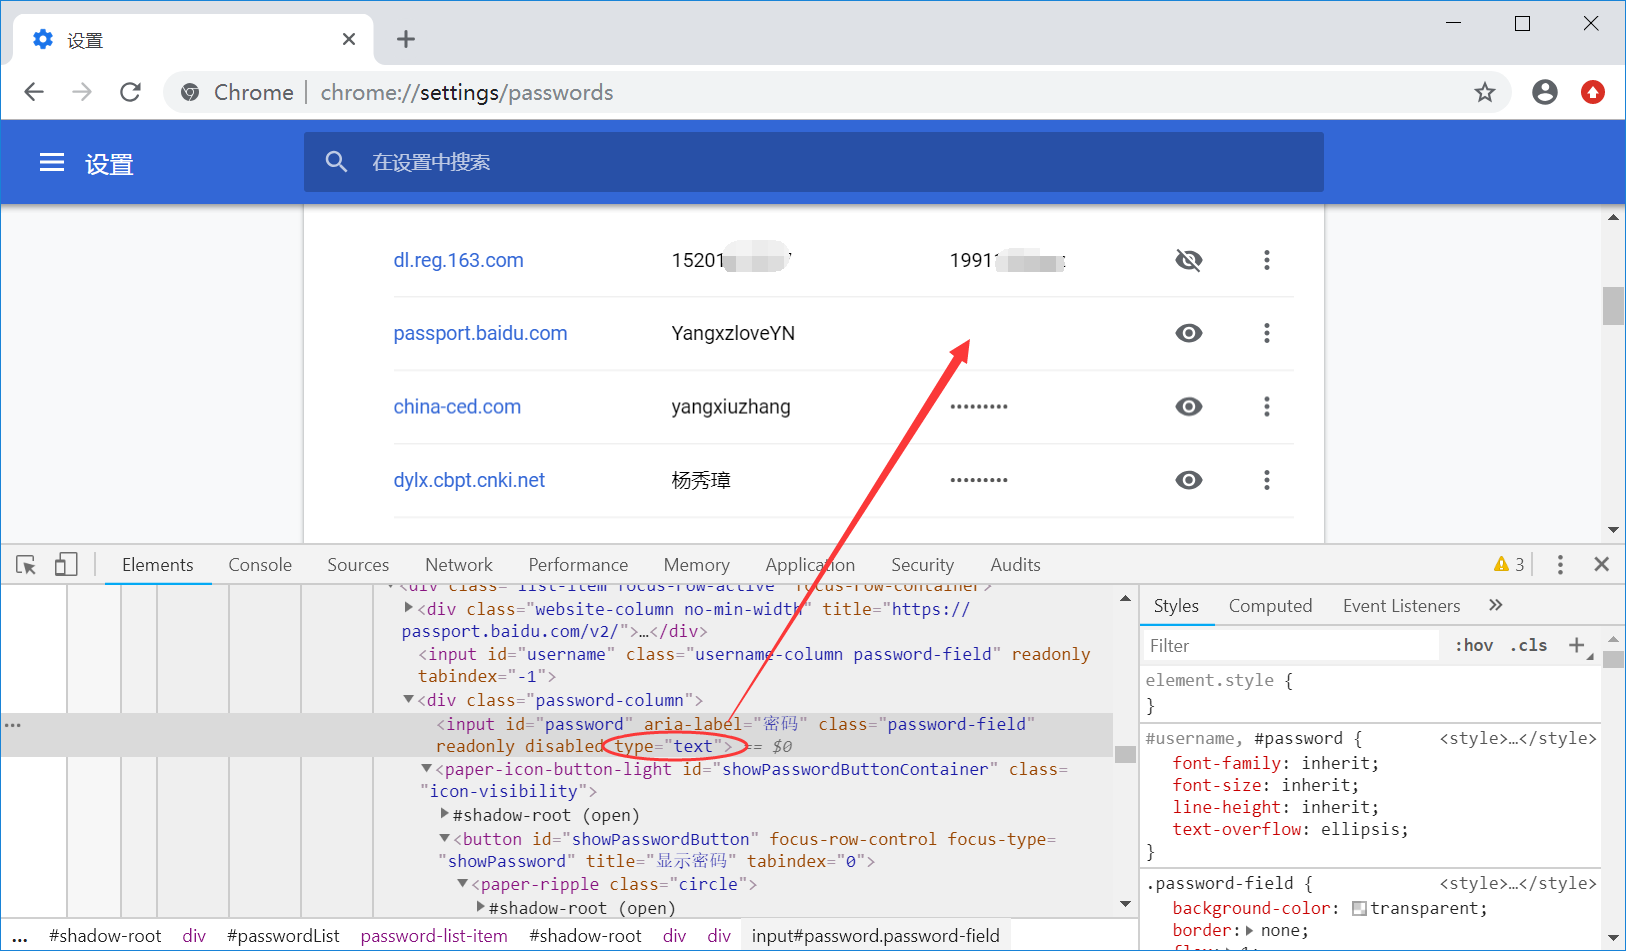This screenshot has width=1626, height=951.
Task: Open more actions for dl.reg.163.com
Action: click(x=1267, y=260)
